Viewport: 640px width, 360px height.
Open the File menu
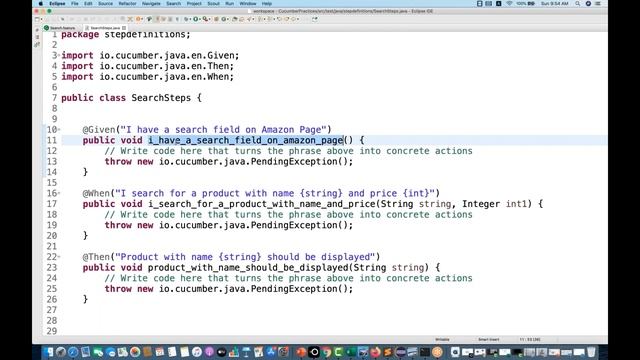75,3
